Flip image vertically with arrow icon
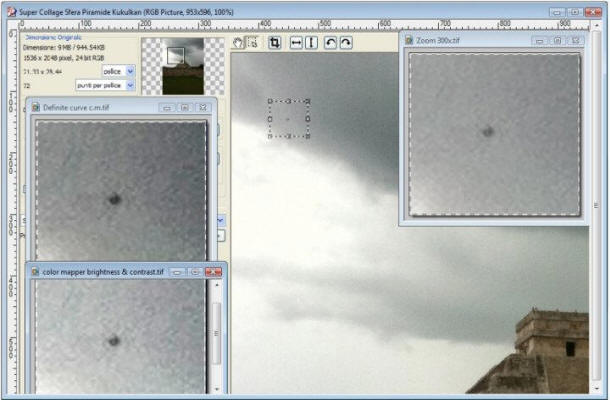The width and height of the screenshot is (610, 400). 311,43
